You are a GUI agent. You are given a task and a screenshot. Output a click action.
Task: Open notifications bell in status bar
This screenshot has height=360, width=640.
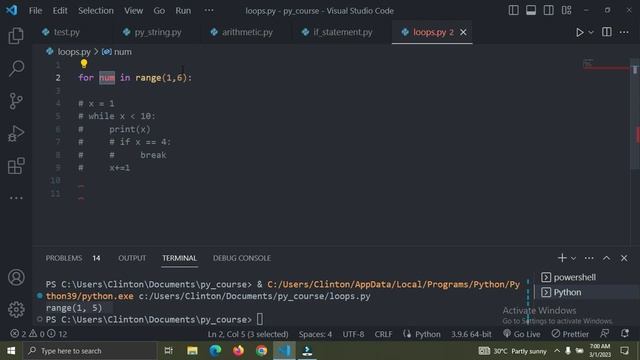pyautogui.click(x=624, y=333)
